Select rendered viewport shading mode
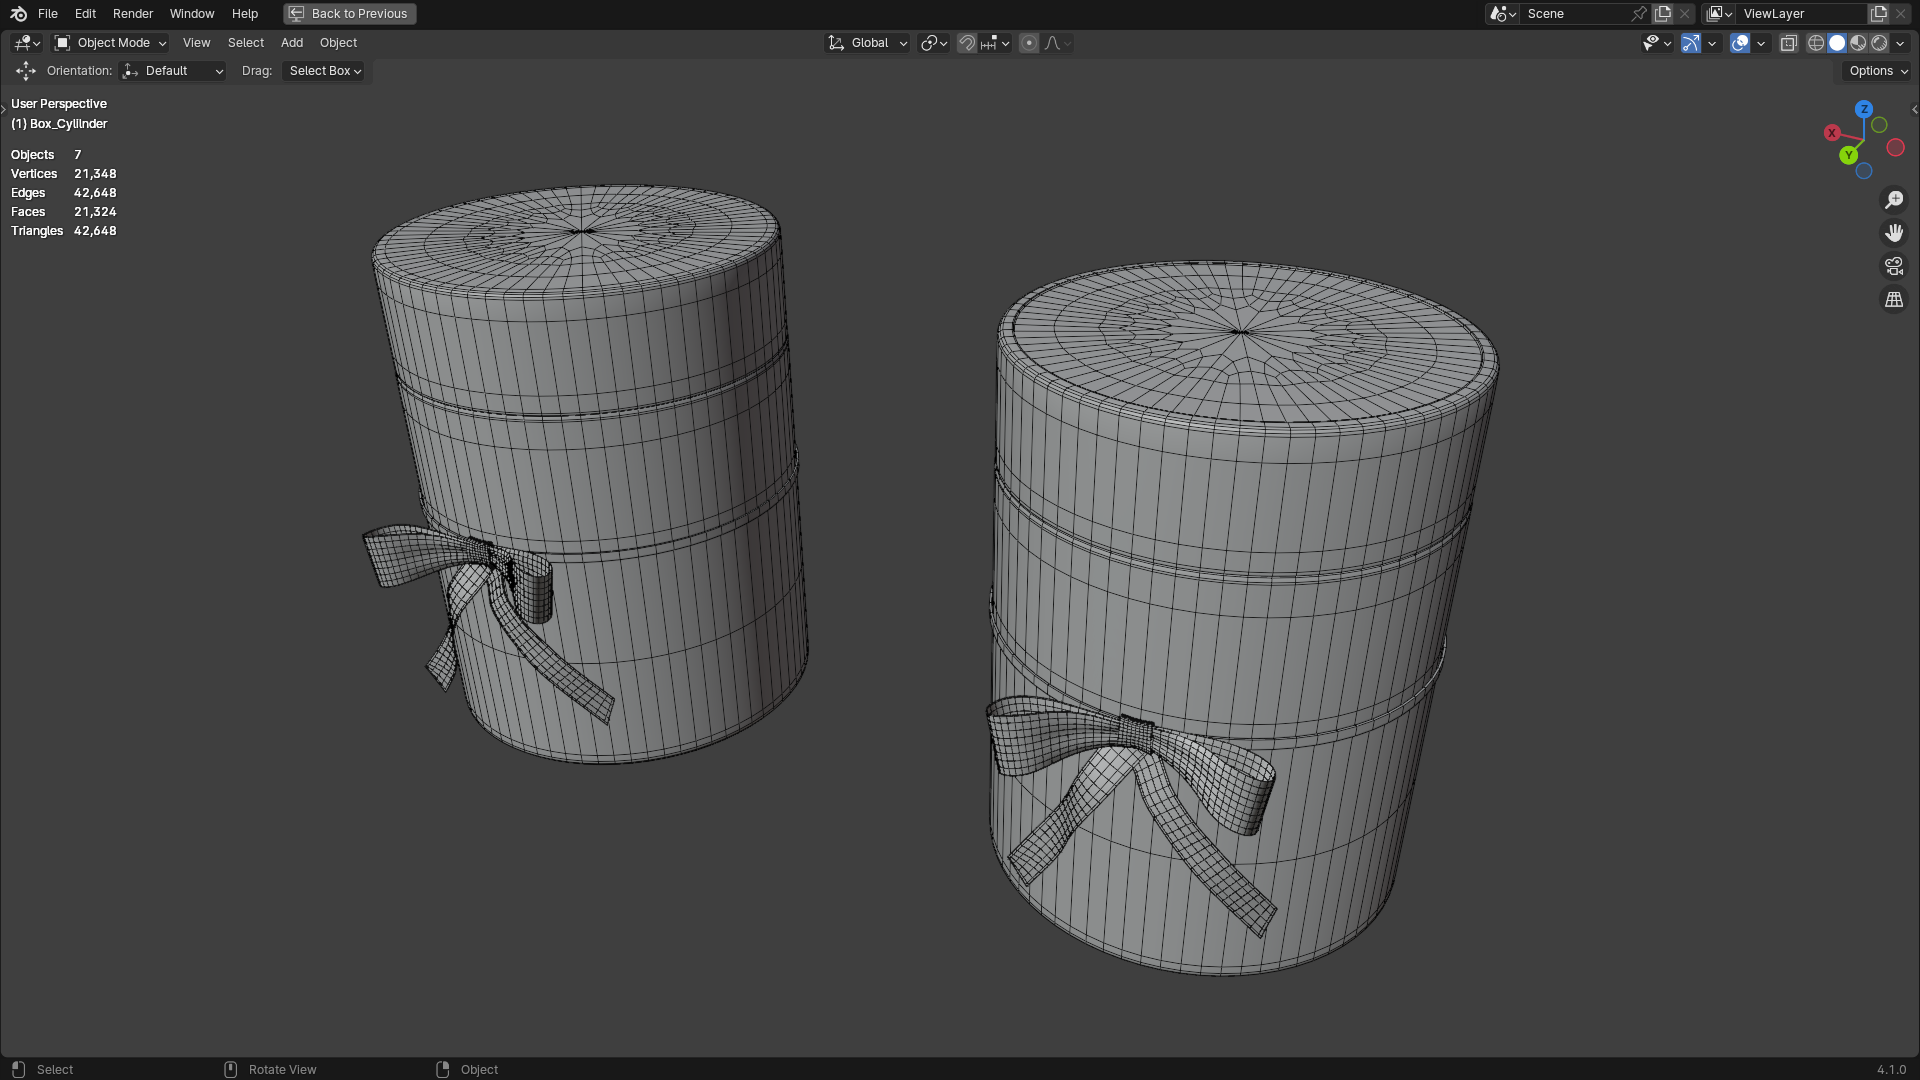The height and width of the screenshot is (1080, 1920). pyautogui.click(x=1879, y=43)
